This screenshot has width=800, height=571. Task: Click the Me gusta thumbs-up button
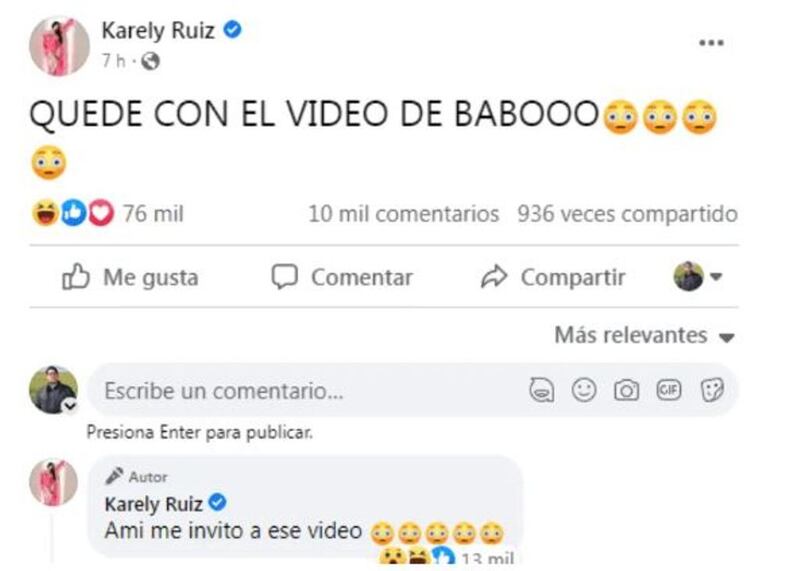click(130, 277)
